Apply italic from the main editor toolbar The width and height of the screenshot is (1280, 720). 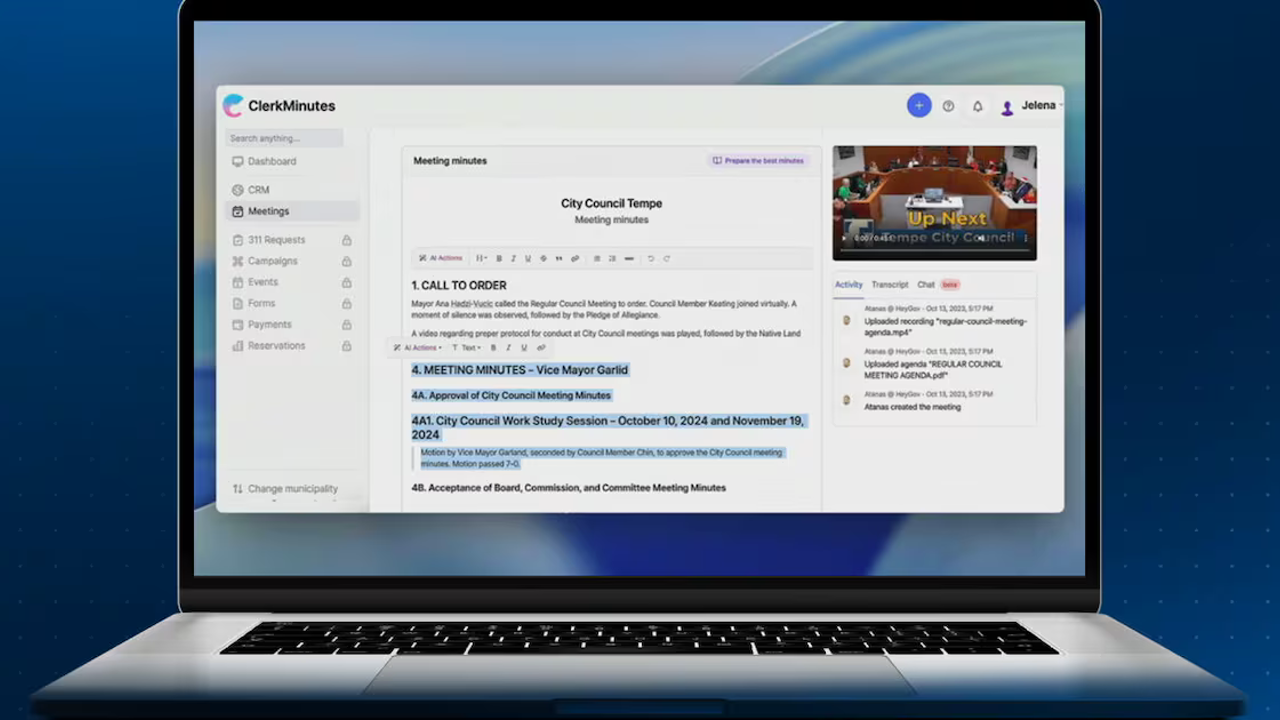click(x=513, y=259)
